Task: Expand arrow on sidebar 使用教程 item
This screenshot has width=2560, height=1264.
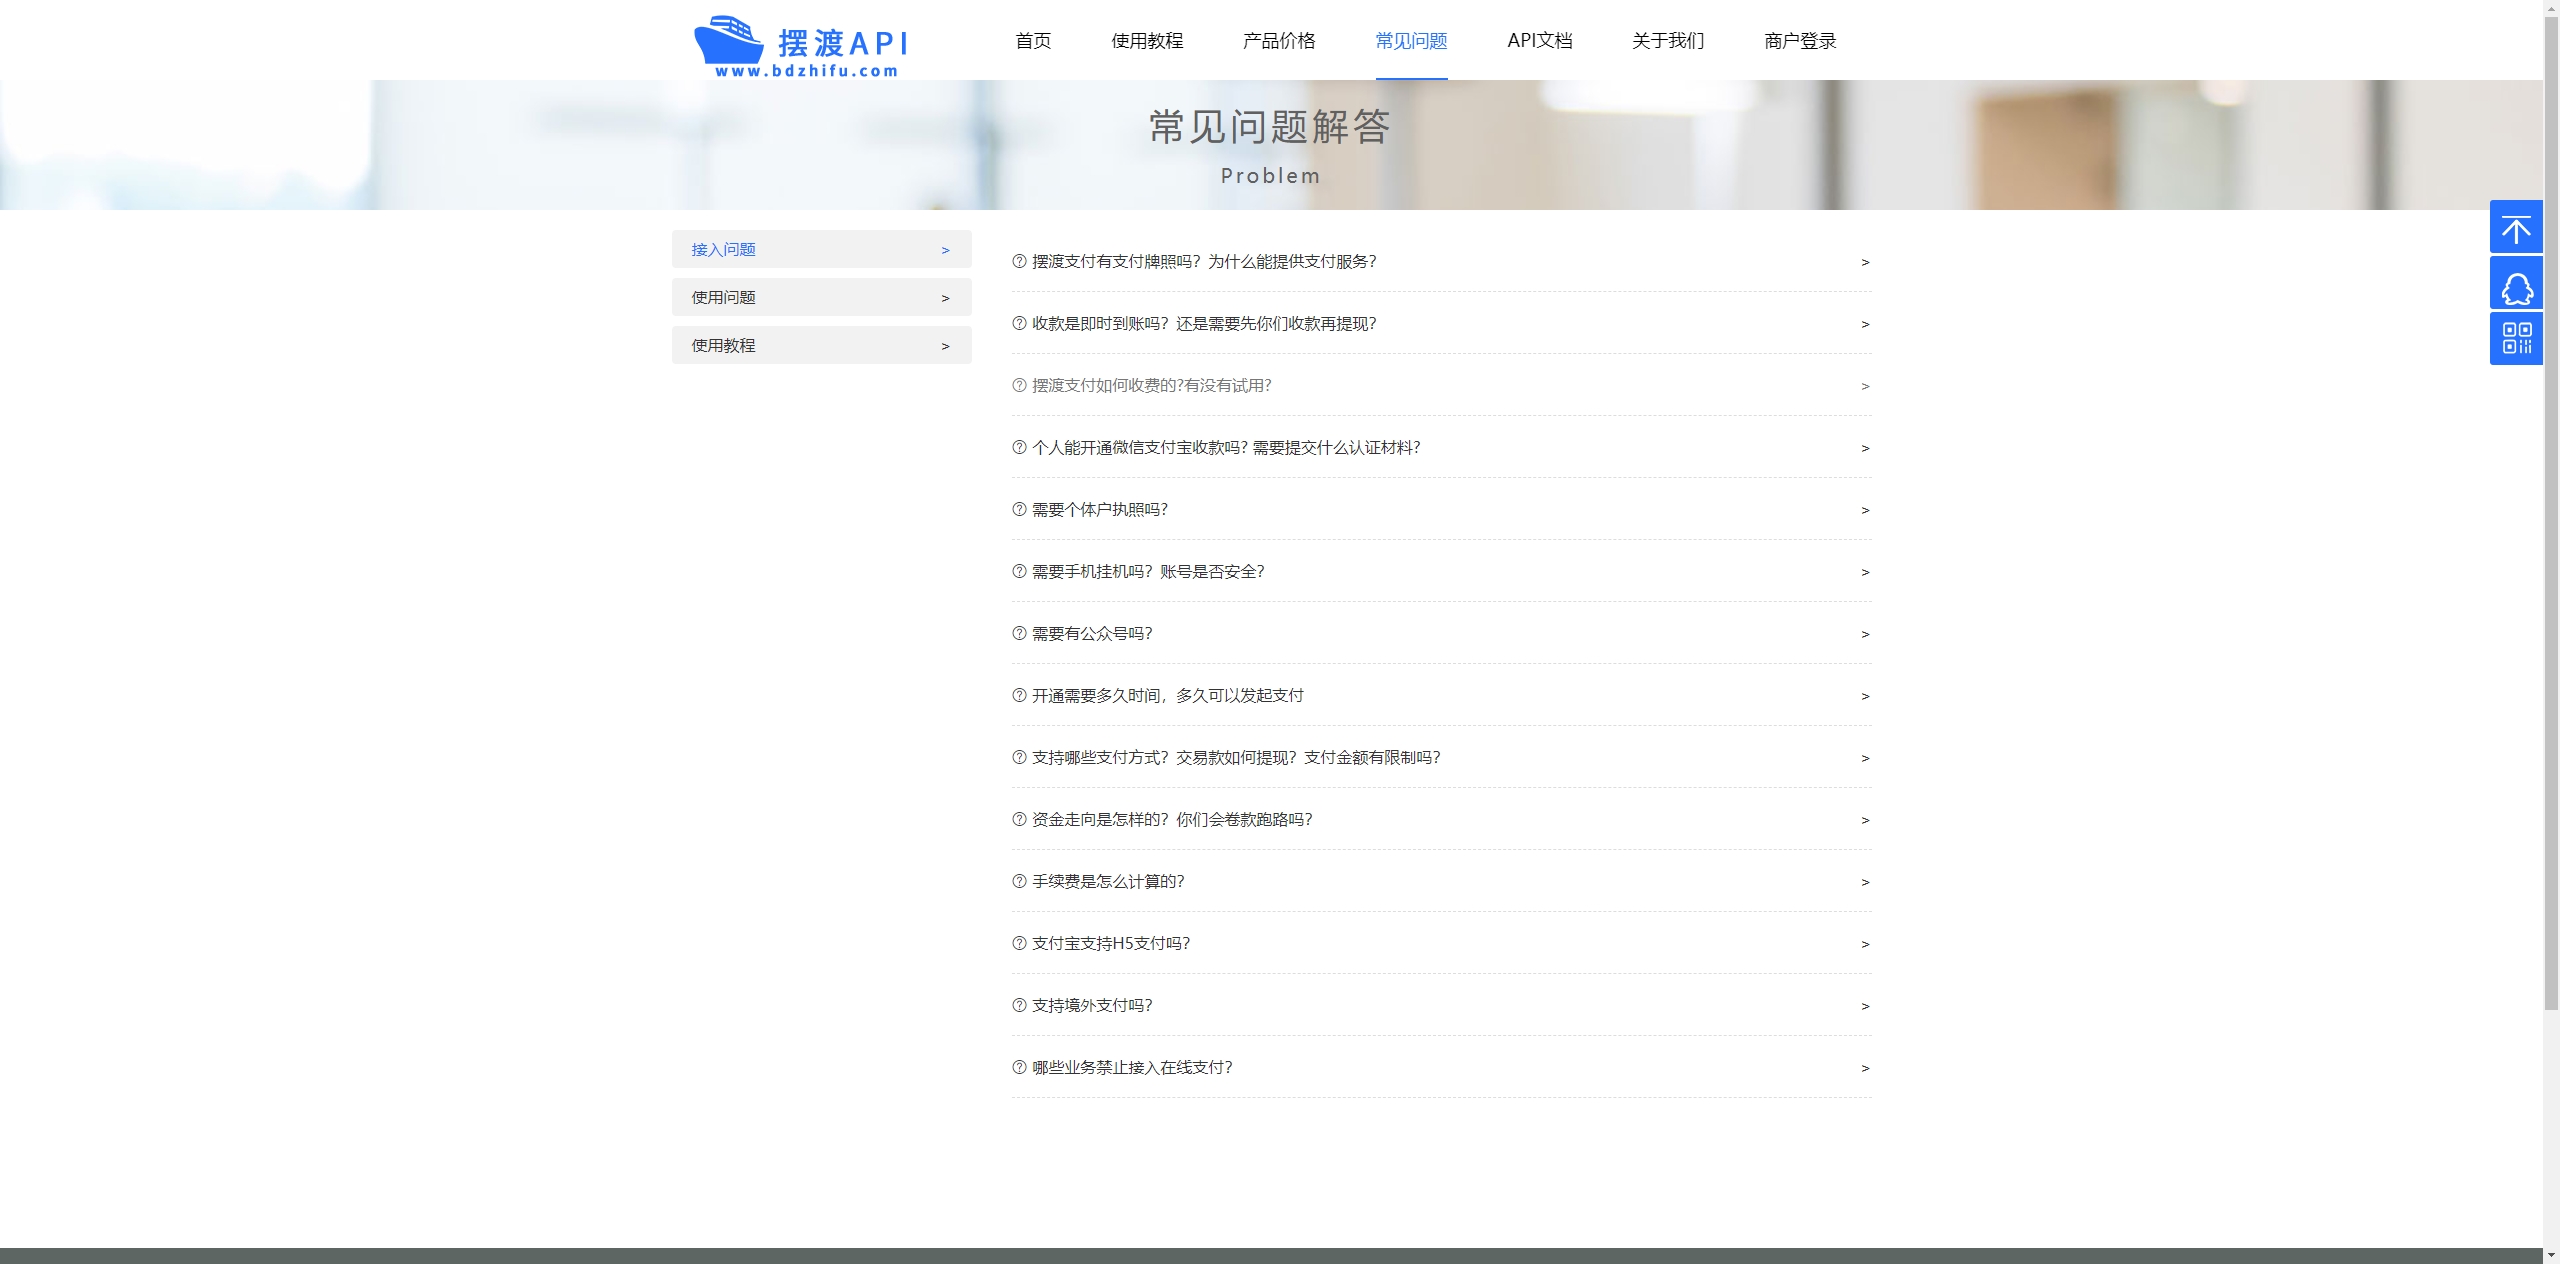Action: pos(945,346)
